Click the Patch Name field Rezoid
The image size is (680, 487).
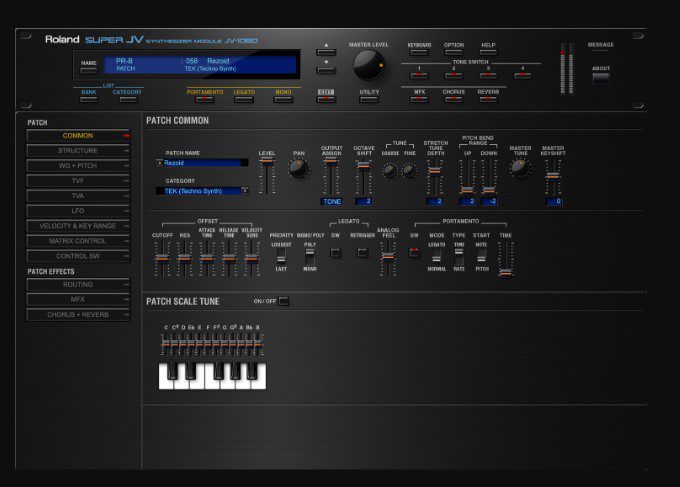tap(202, 163)
